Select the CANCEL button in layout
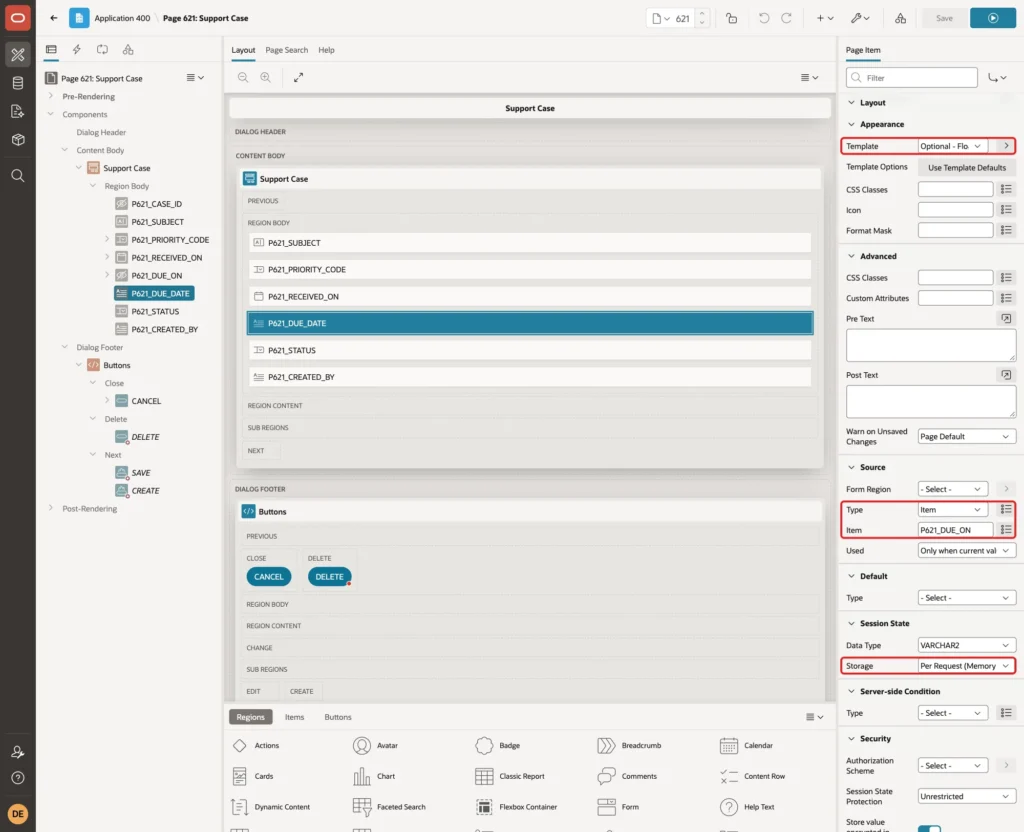Screen dimensions: 1024x832 (x=268, y=577)
